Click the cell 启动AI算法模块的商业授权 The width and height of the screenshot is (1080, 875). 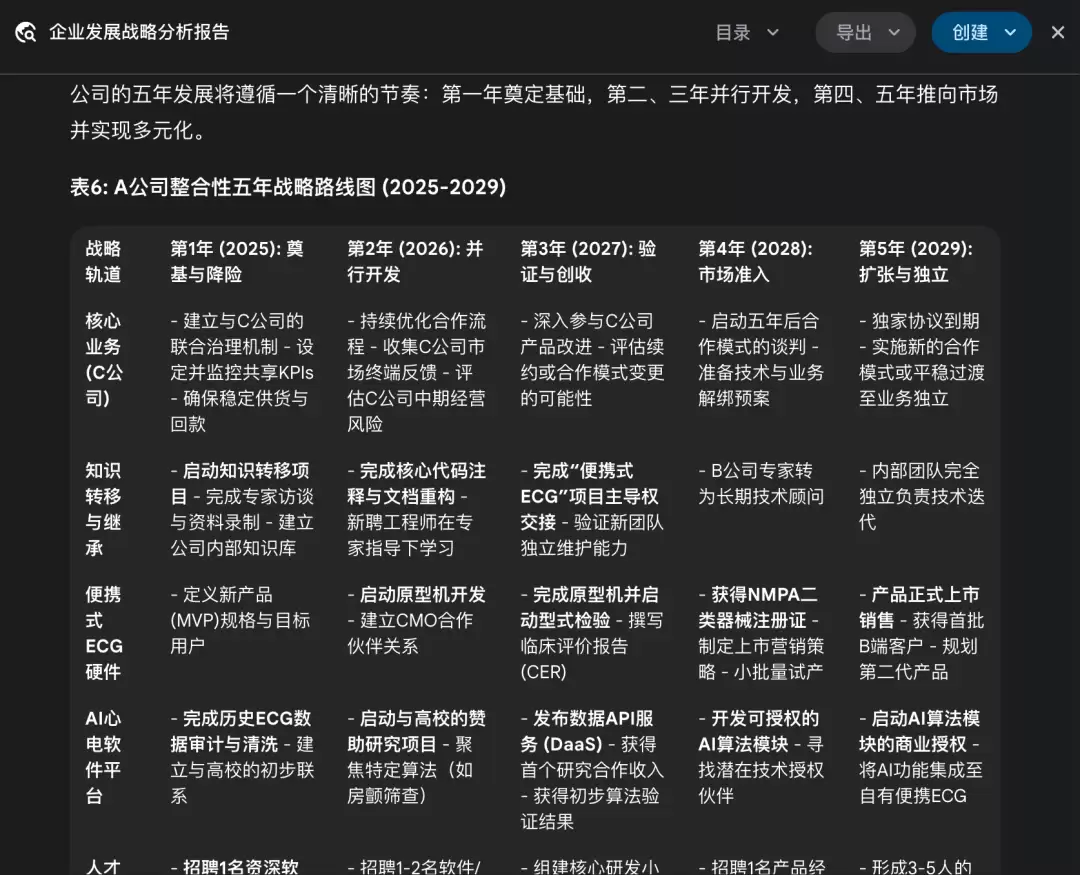pyautogui.click(x=920, y=757)
